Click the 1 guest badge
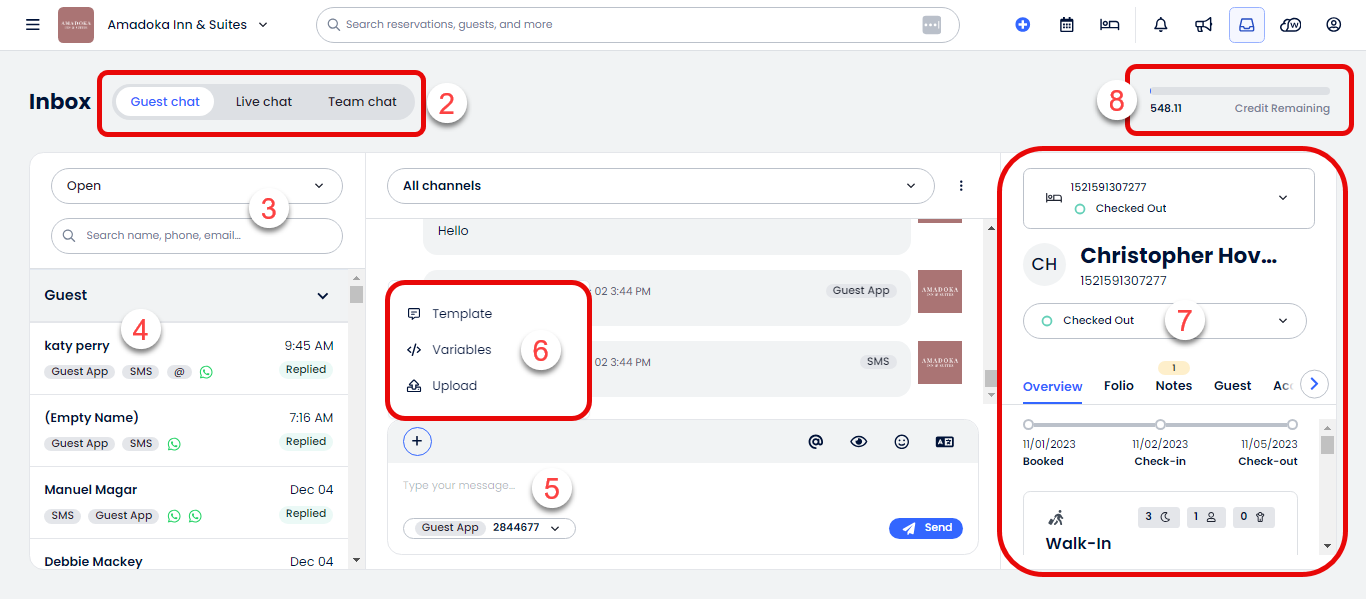The image size is (1366, 599). click(1205, 517)
